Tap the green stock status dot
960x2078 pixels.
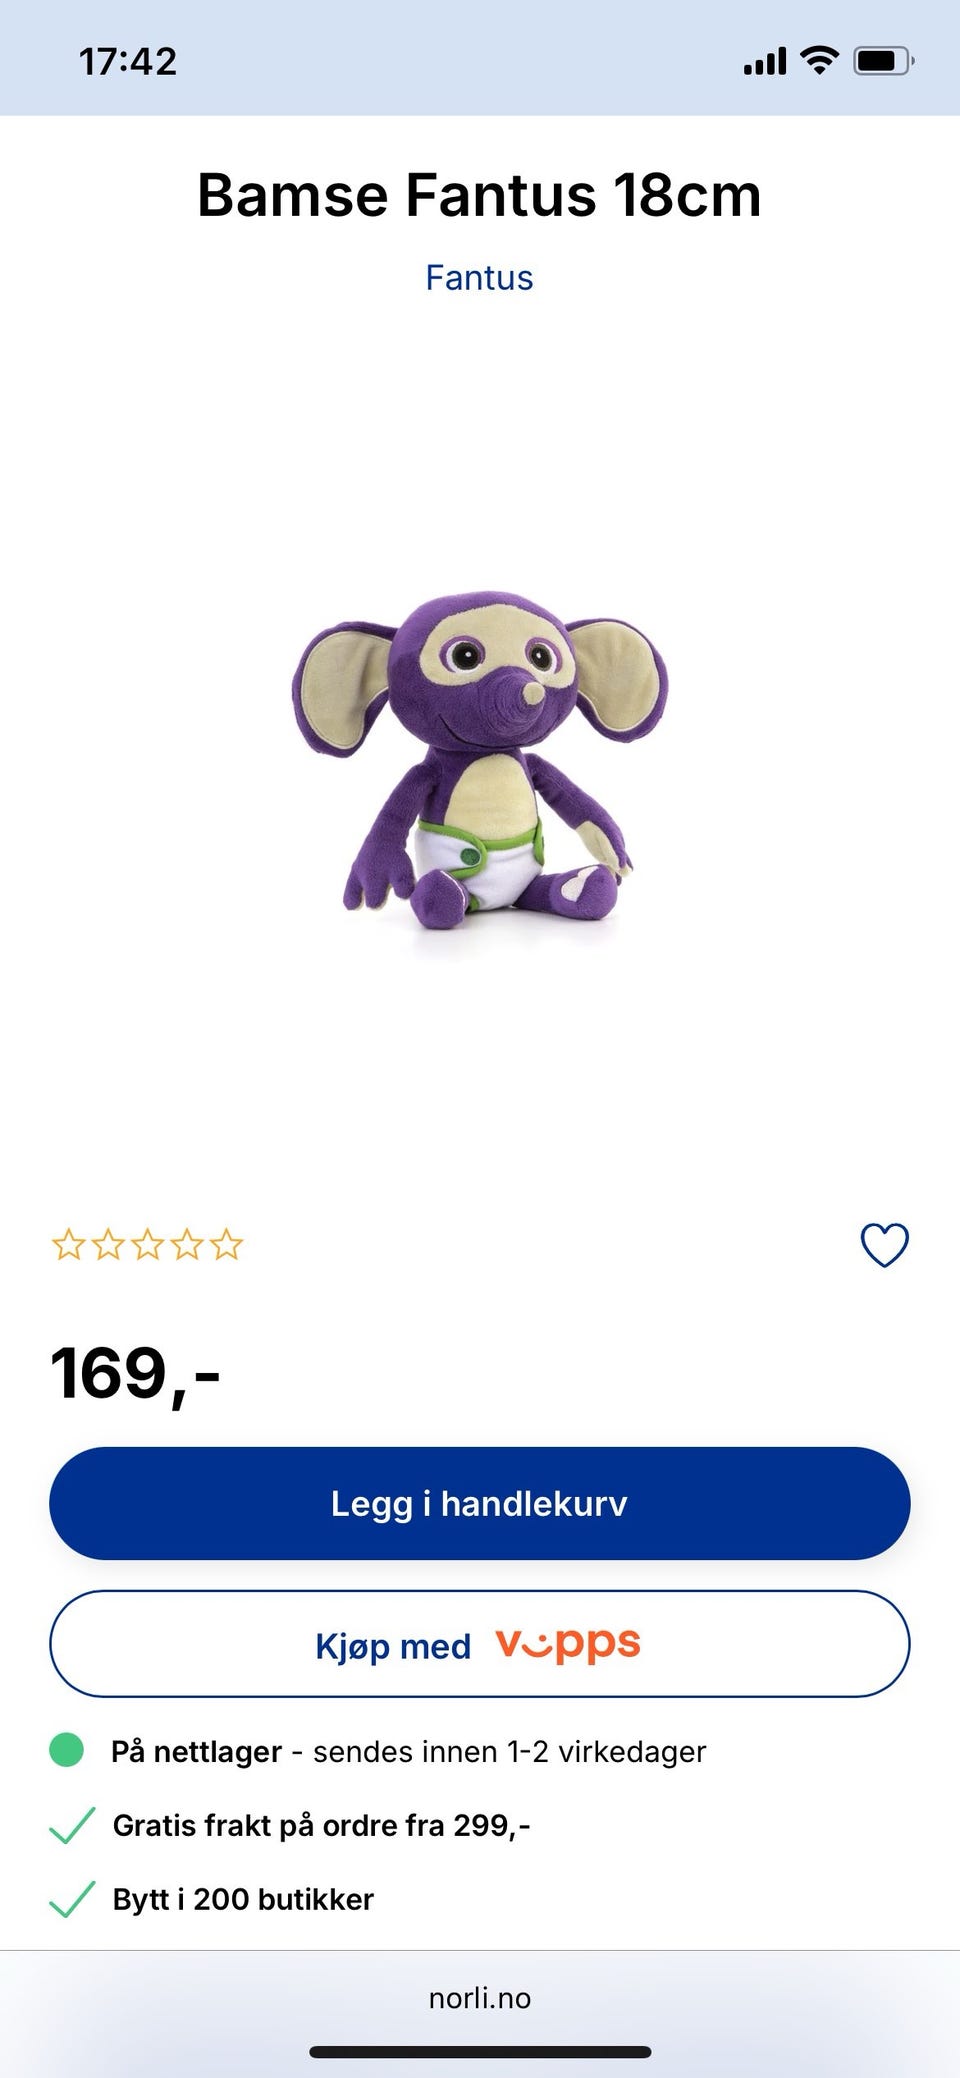[x=67, y=1750]
